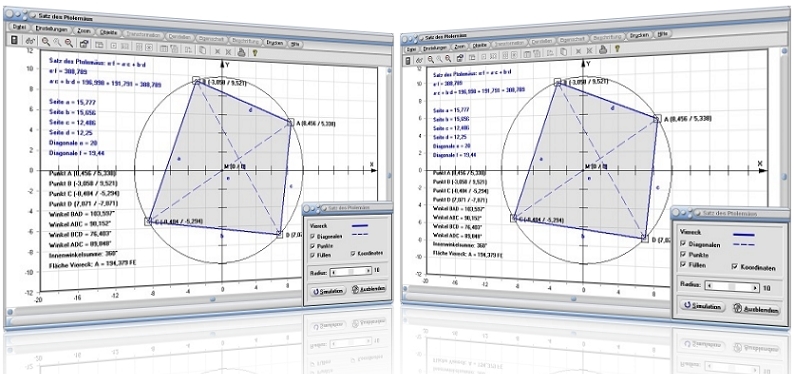Screen dimensions: 794x374
Task: Click Simulation button in right control panel
Action: [x=702, y=306]
